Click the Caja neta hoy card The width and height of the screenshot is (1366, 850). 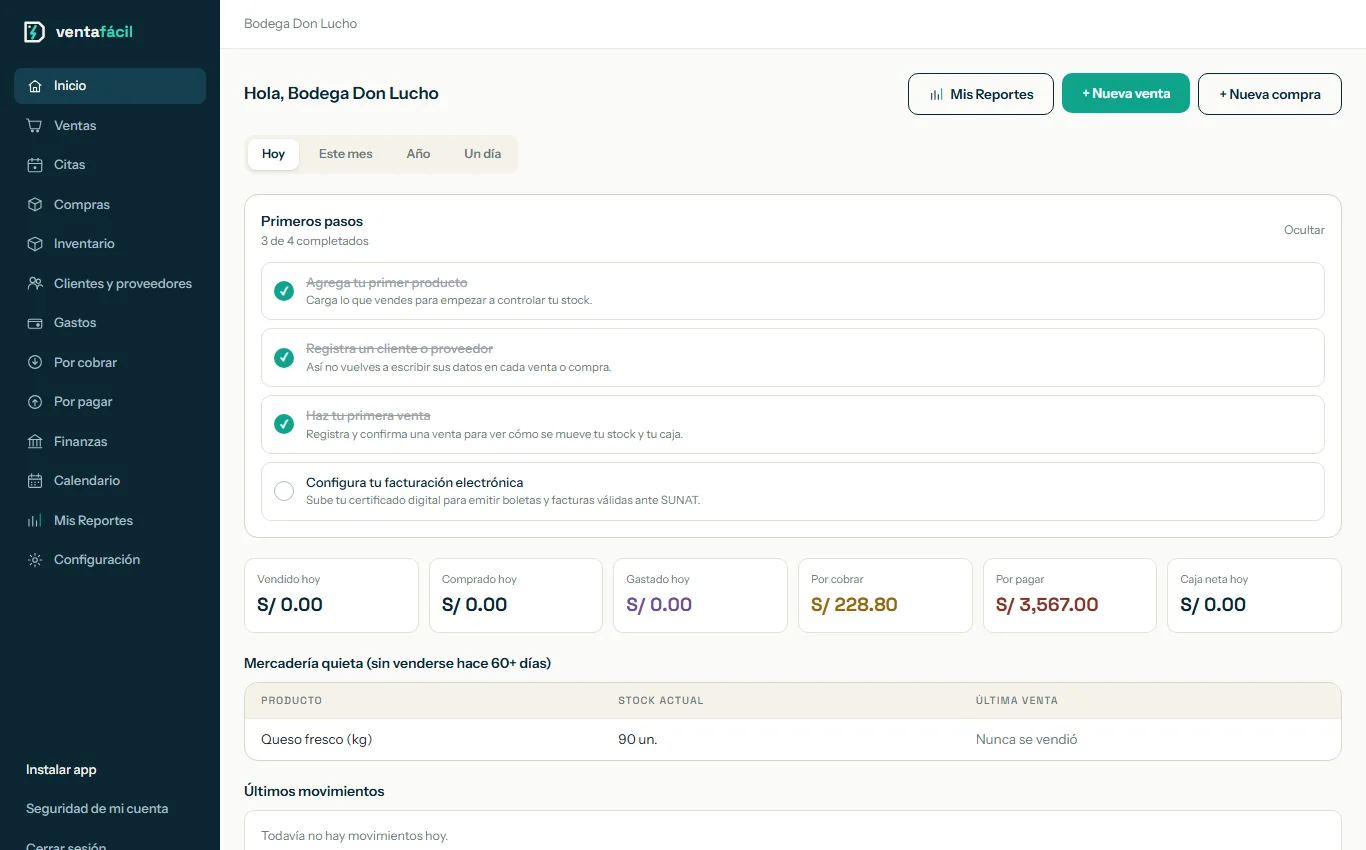(1254, 595)
